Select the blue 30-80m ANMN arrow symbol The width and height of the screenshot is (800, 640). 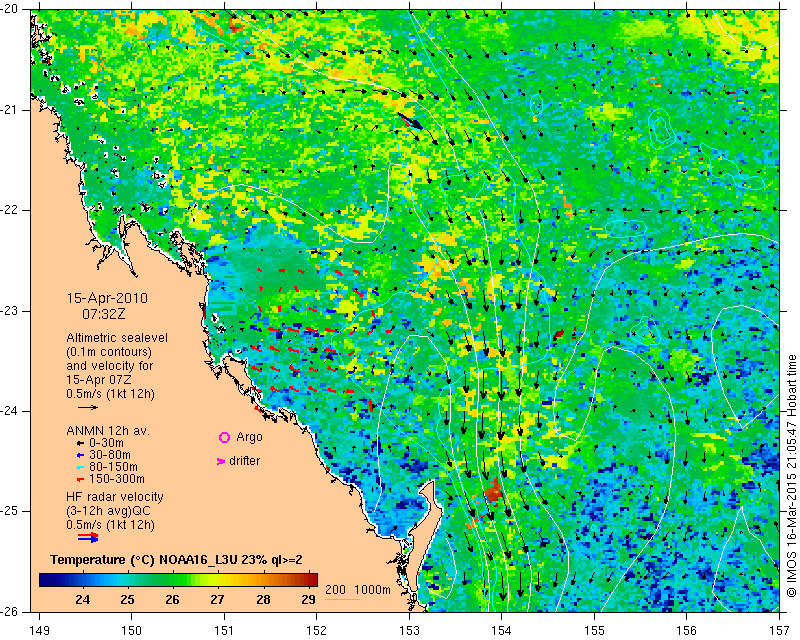(80, 455)
